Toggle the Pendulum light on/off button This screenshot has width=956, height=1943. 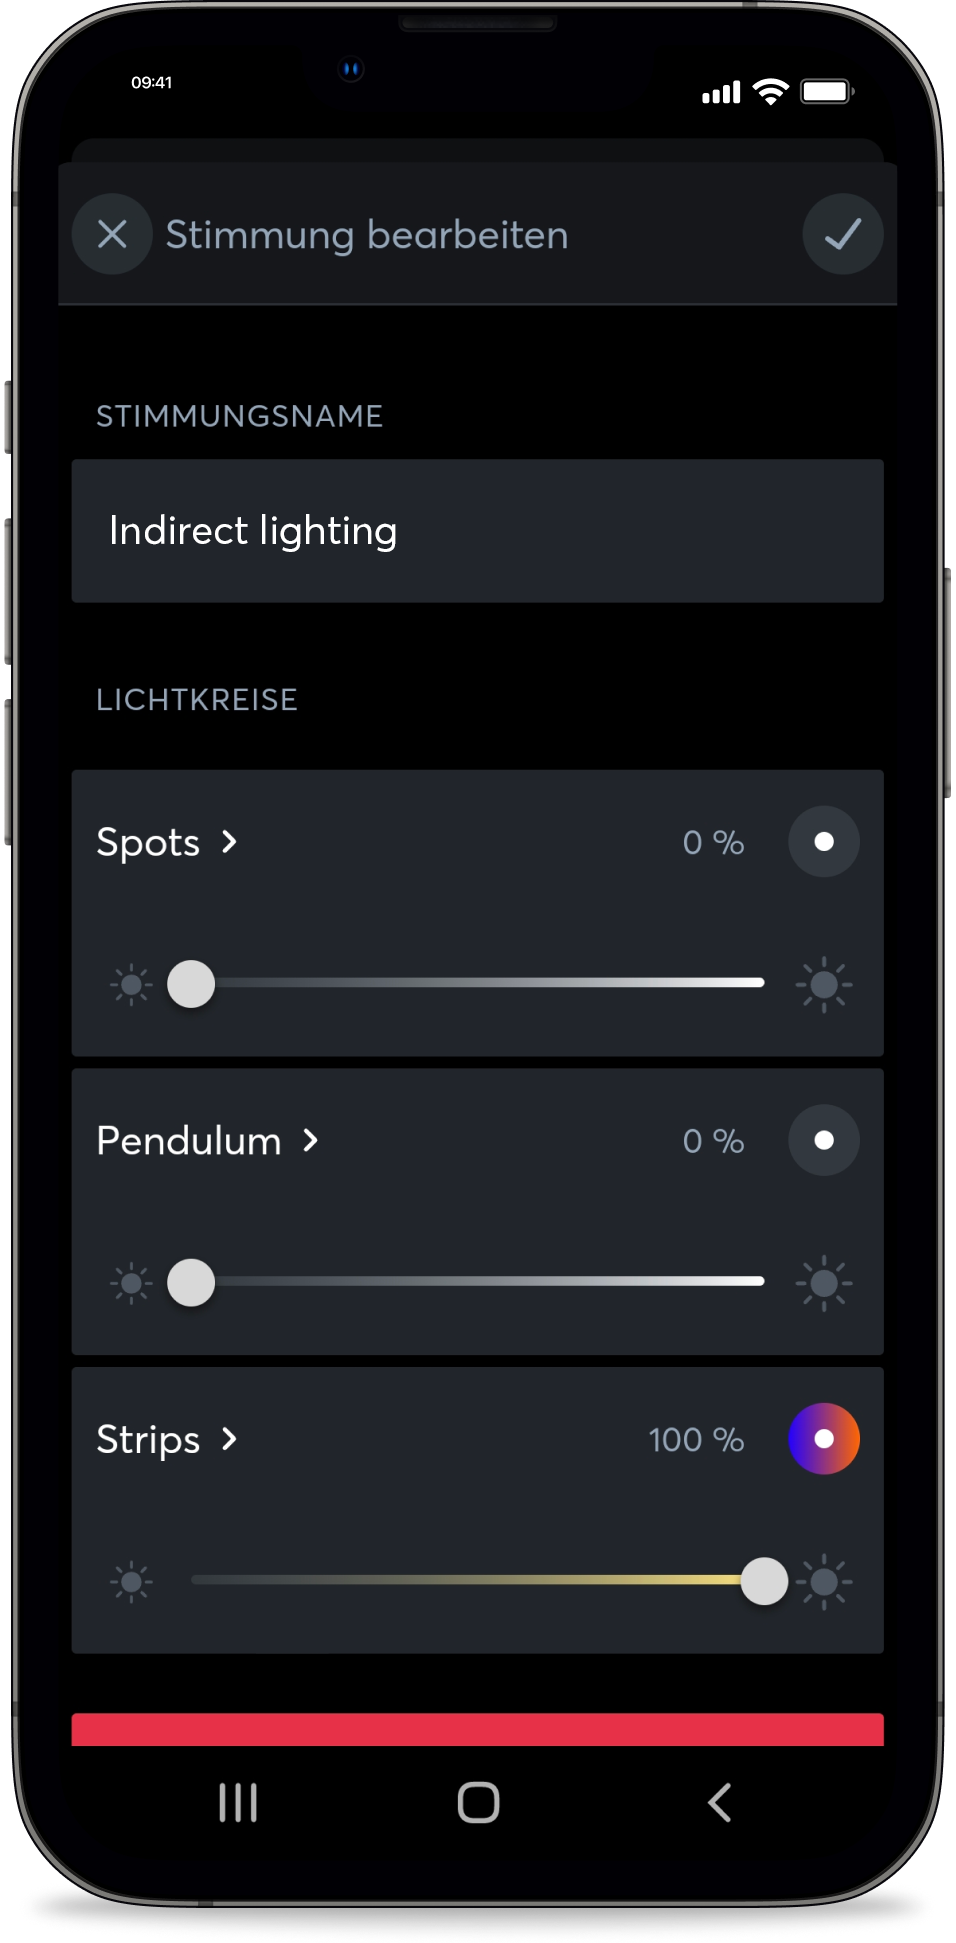823,1140
